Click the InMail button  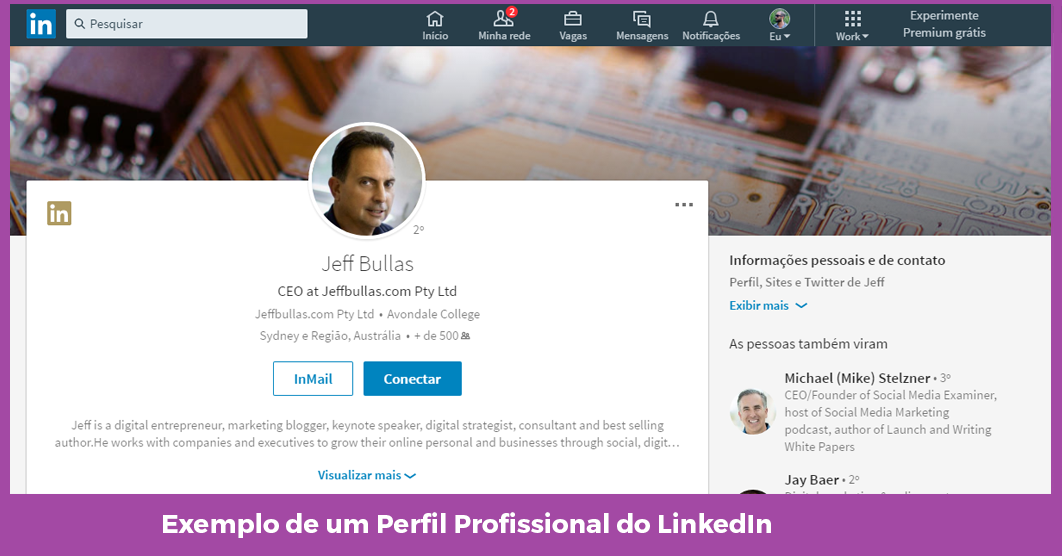click(313, 379)
